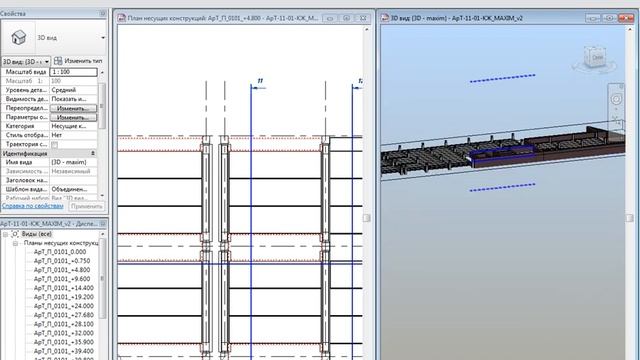
Task: Click the Виды (все) views icon
Action: pos(15,234)
